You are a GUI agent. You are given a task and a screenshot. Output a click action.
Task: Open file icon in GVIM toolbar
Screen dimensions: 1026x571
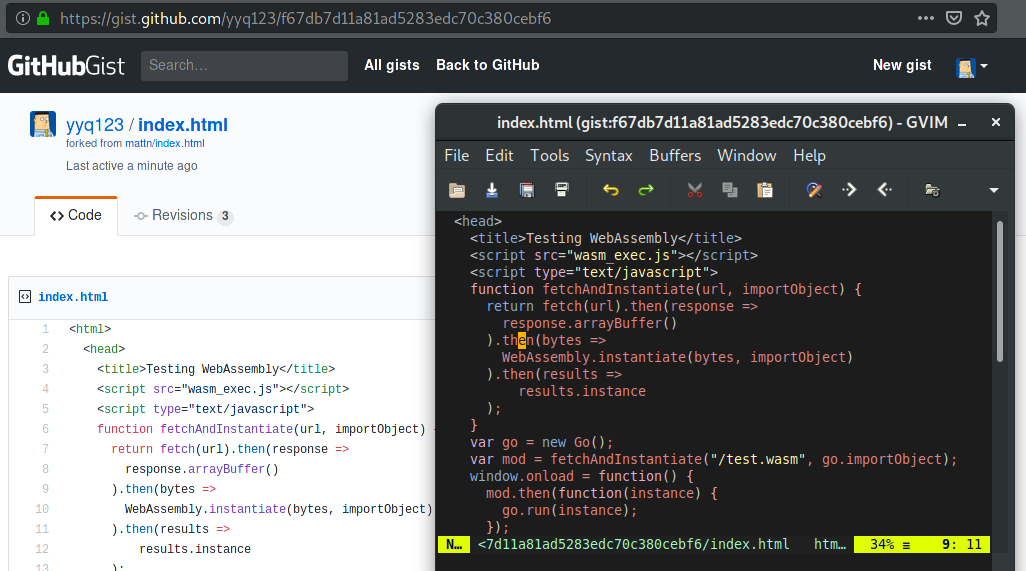(x=457, y=190)
